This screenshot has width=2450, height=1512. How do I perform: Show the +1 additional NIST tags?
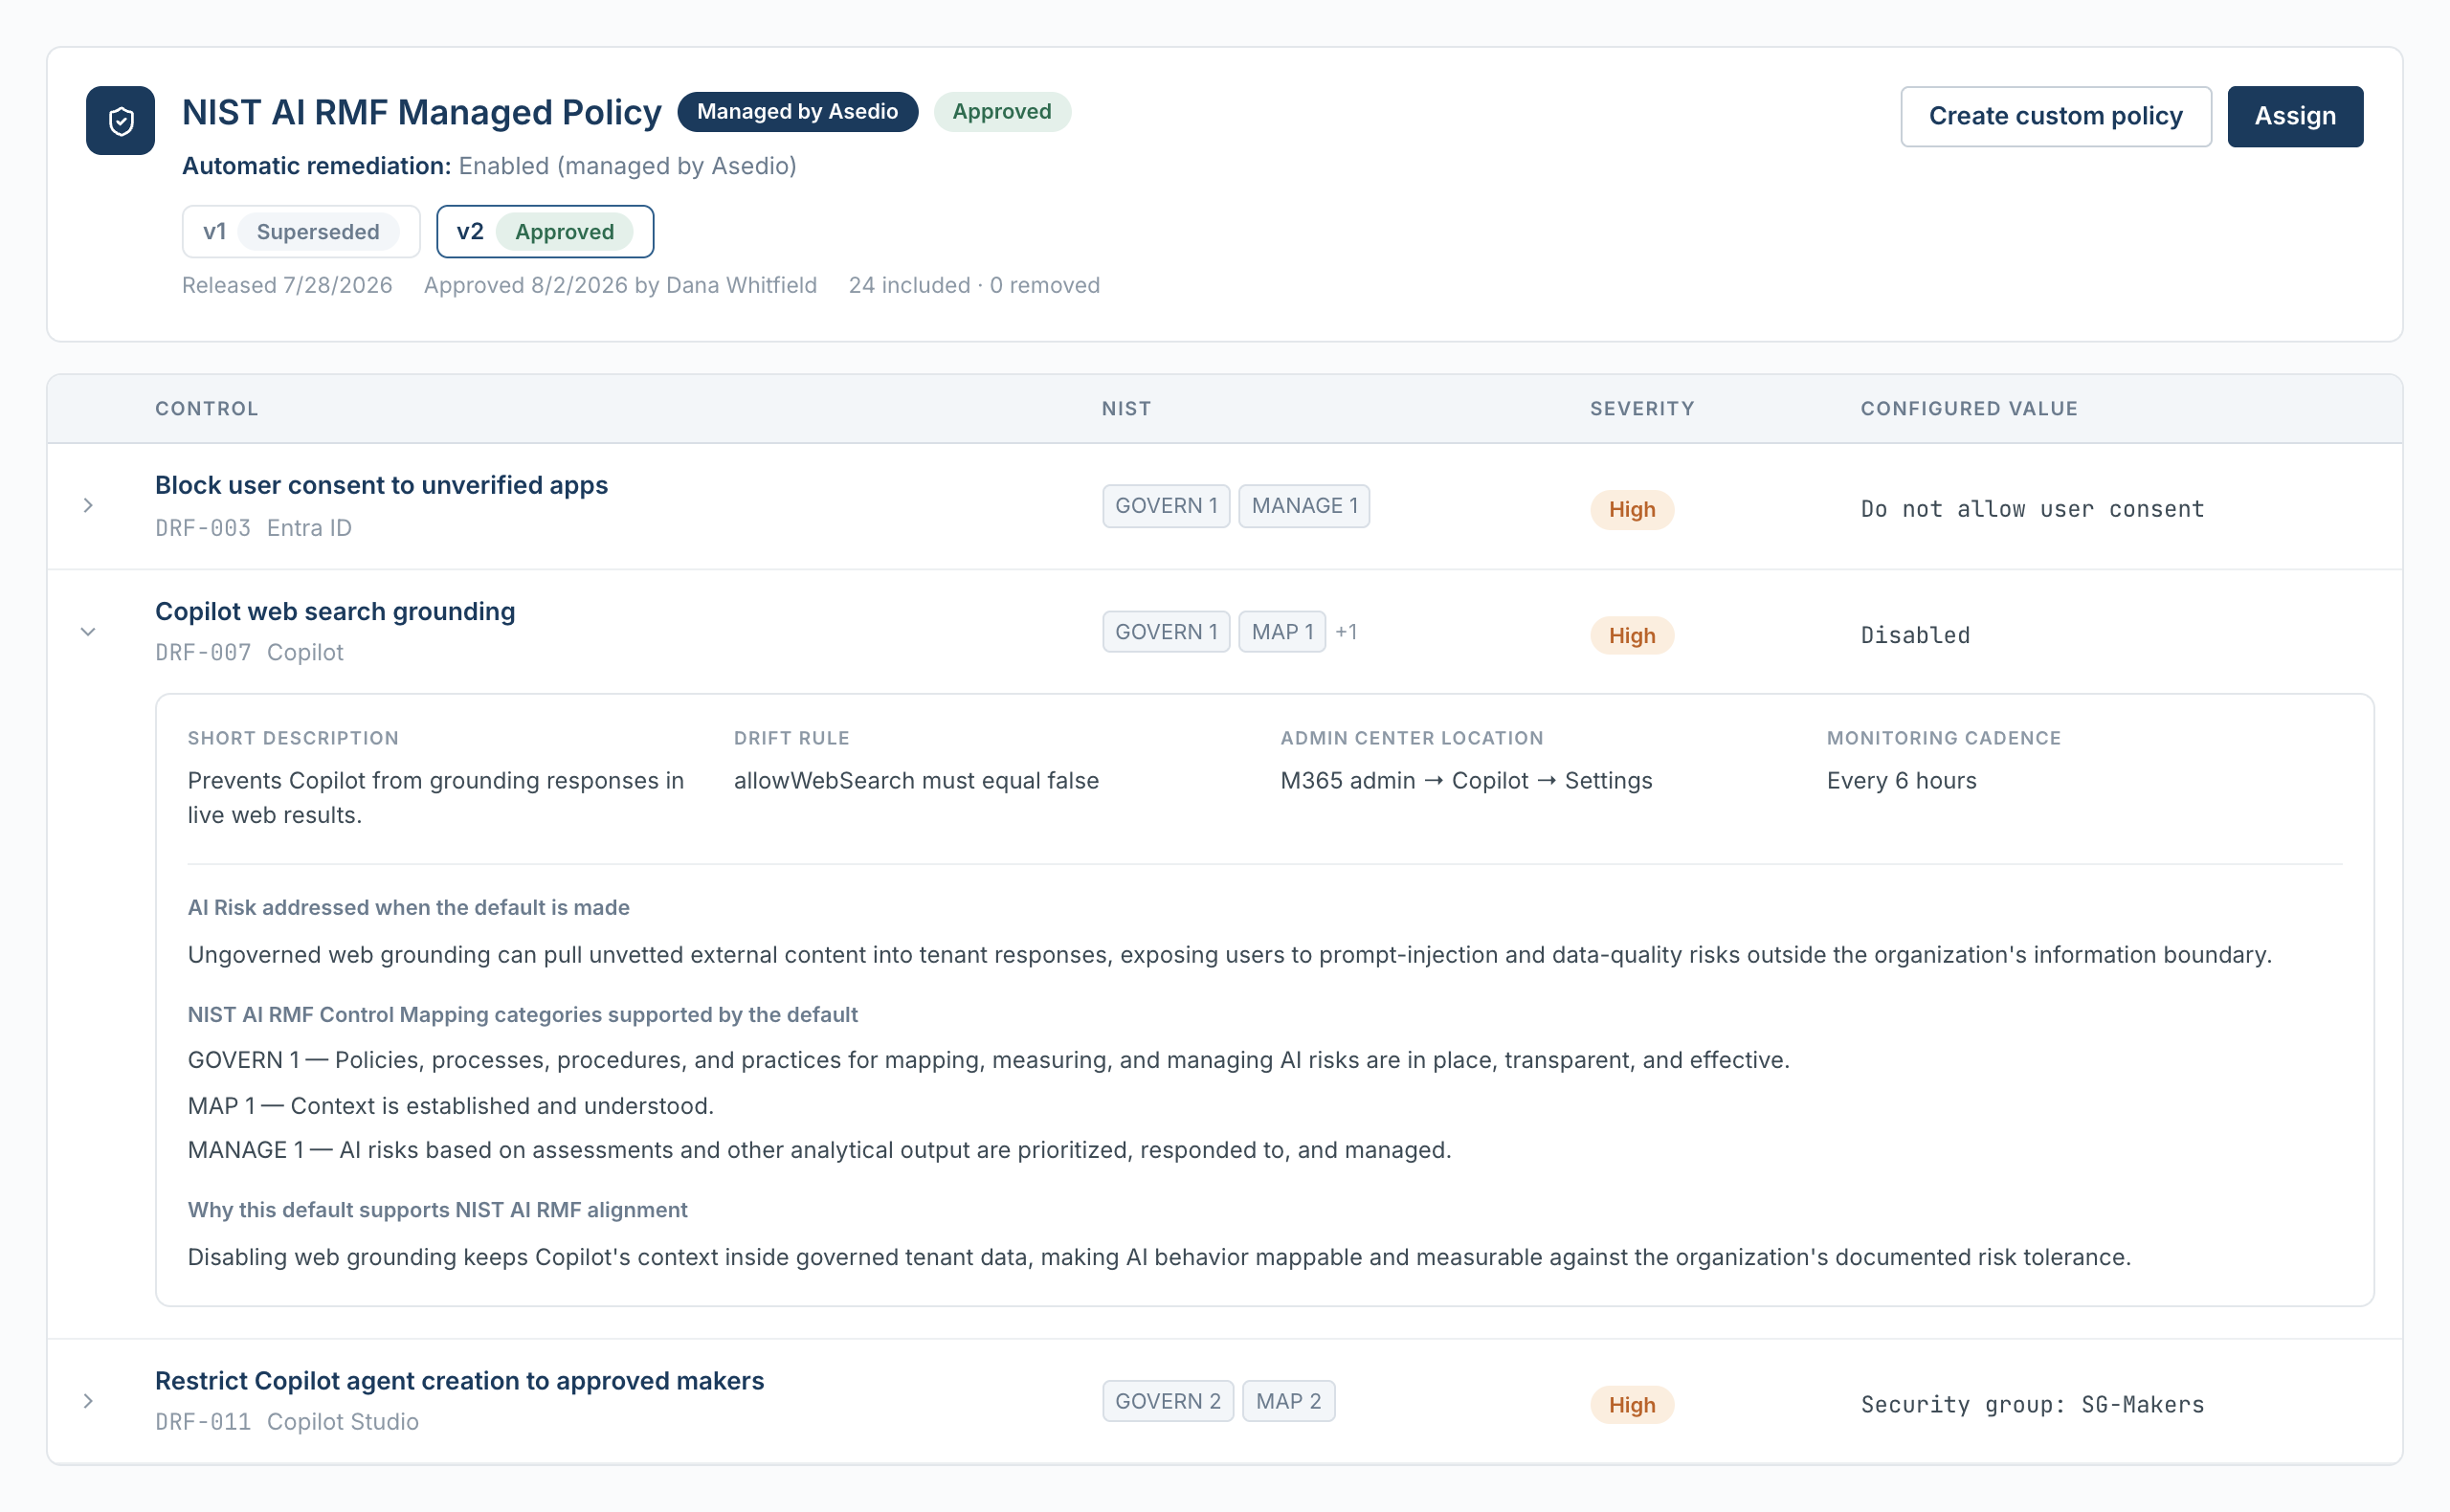(x=1346, y=632)
